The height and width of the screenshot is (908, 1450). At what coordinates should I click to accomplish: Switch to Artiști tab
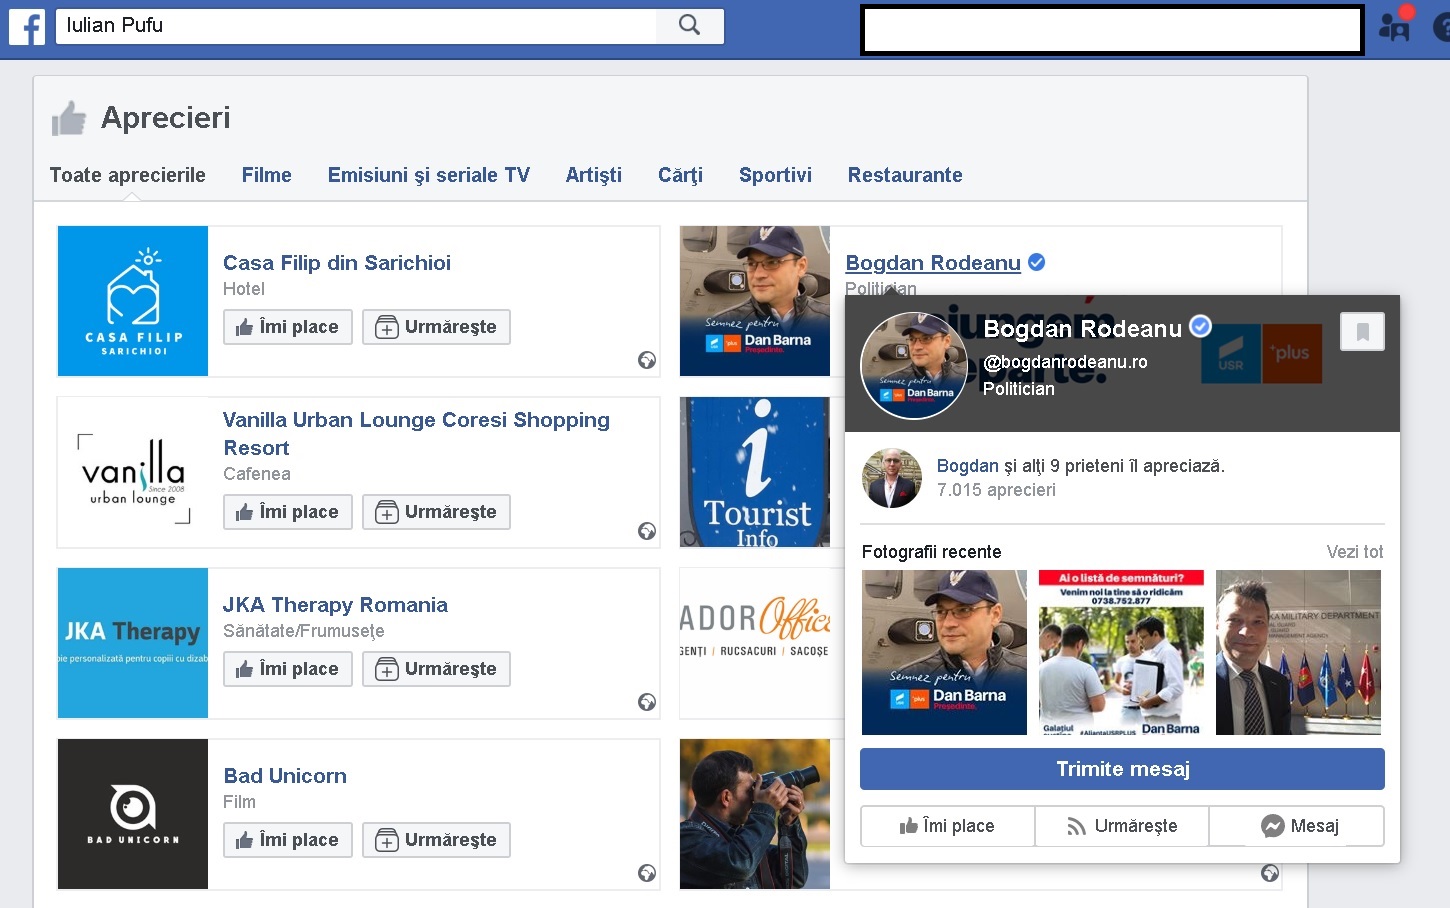coord(594,175)
